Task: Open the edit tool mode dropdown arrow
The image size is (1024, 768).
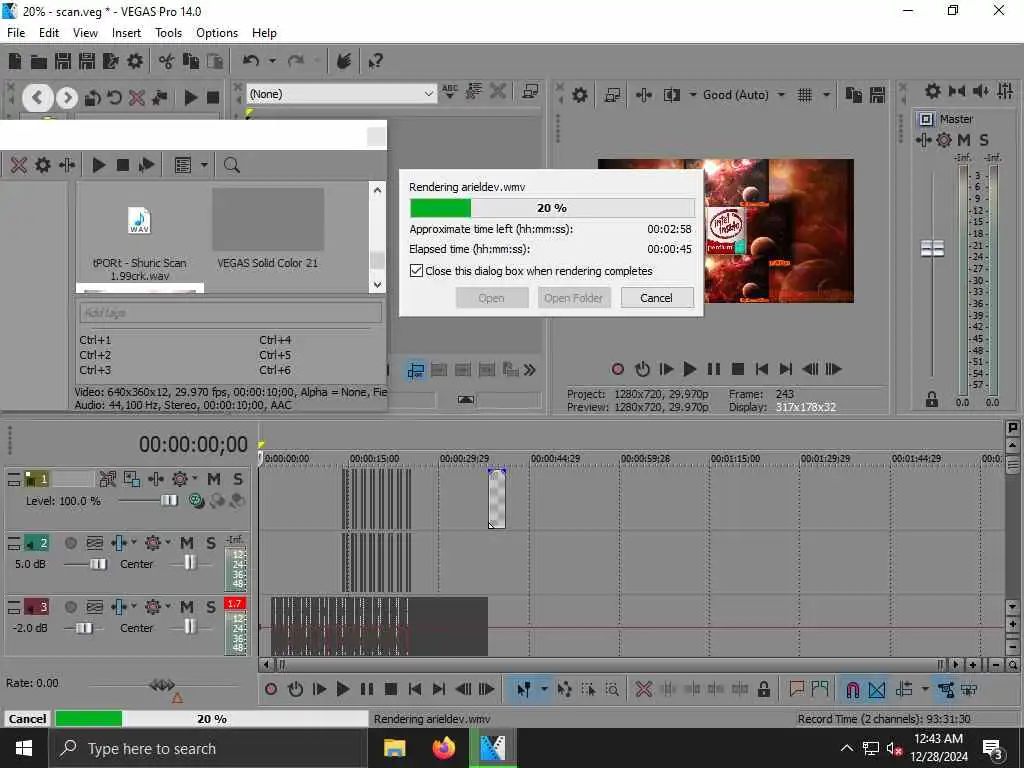Action: click(543, 689)
